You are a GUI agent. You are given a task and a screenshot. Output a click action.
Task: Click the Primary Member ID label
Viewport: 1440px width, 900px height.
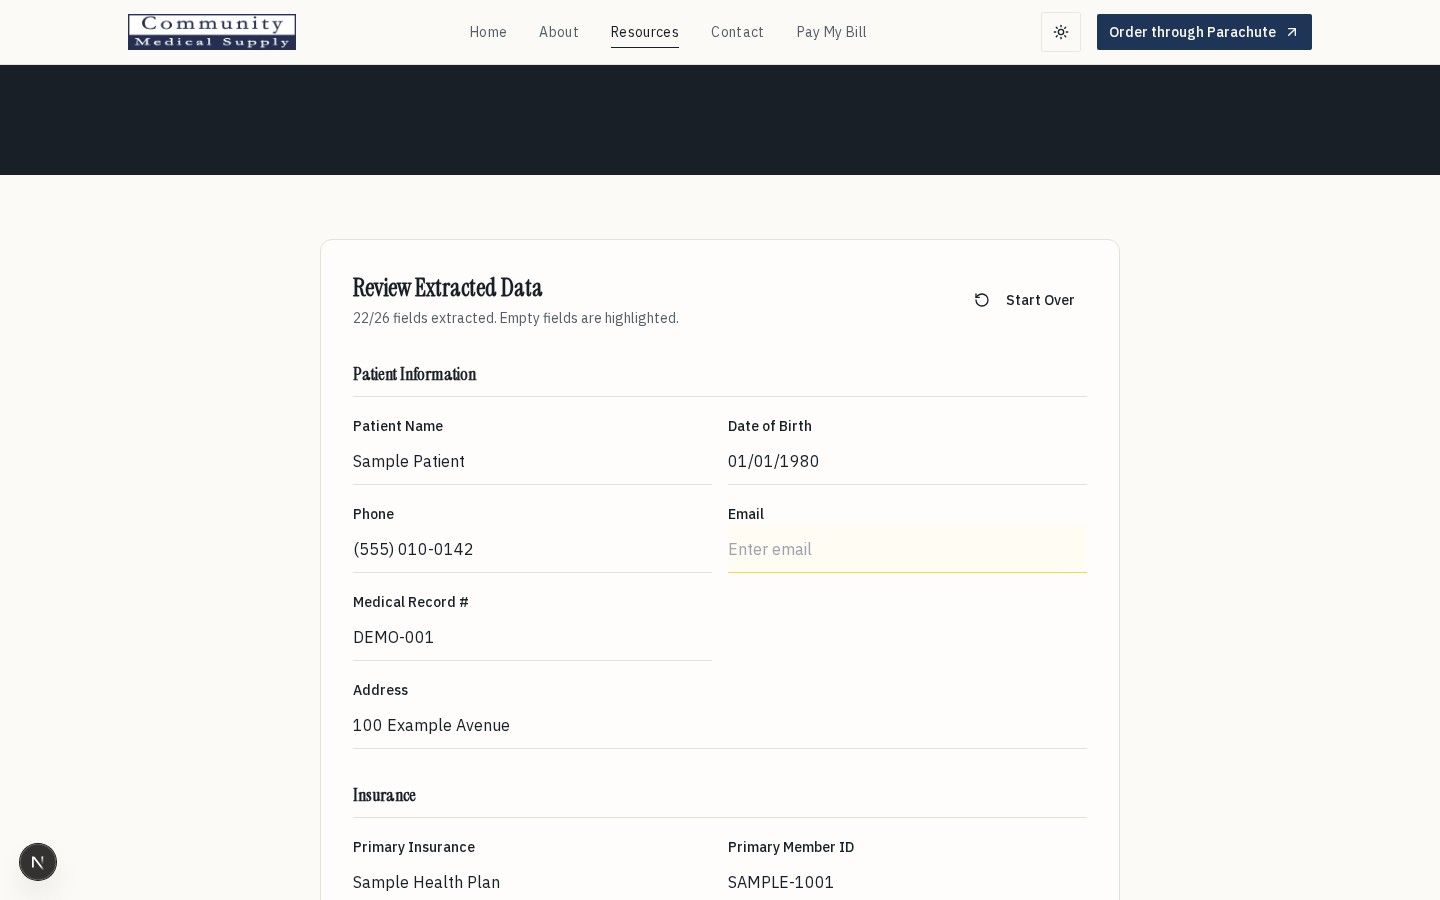point(791,847)
